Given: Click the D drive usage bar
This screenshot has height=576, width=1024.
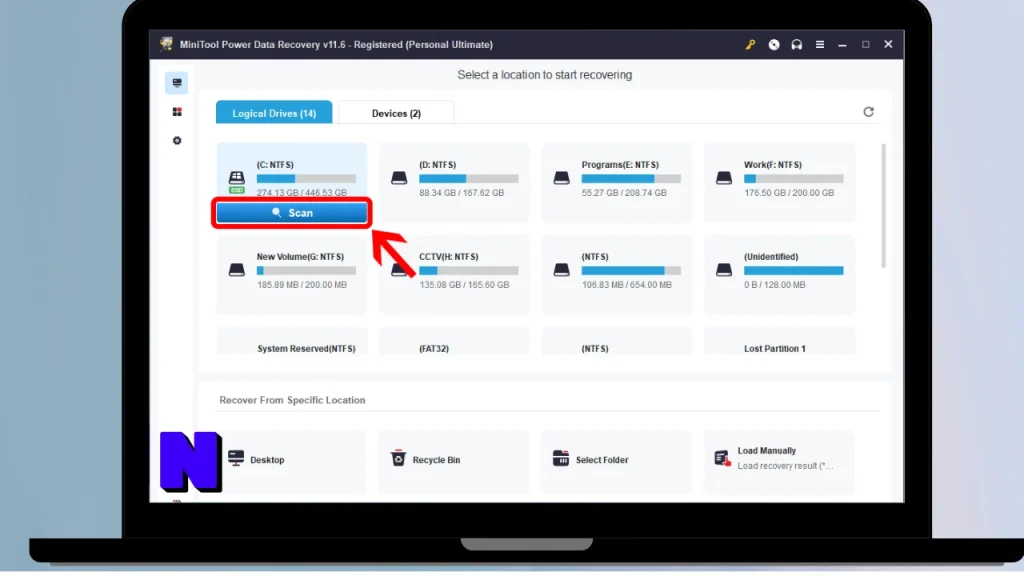Looking at the screenshot, I should coord(469,179).
